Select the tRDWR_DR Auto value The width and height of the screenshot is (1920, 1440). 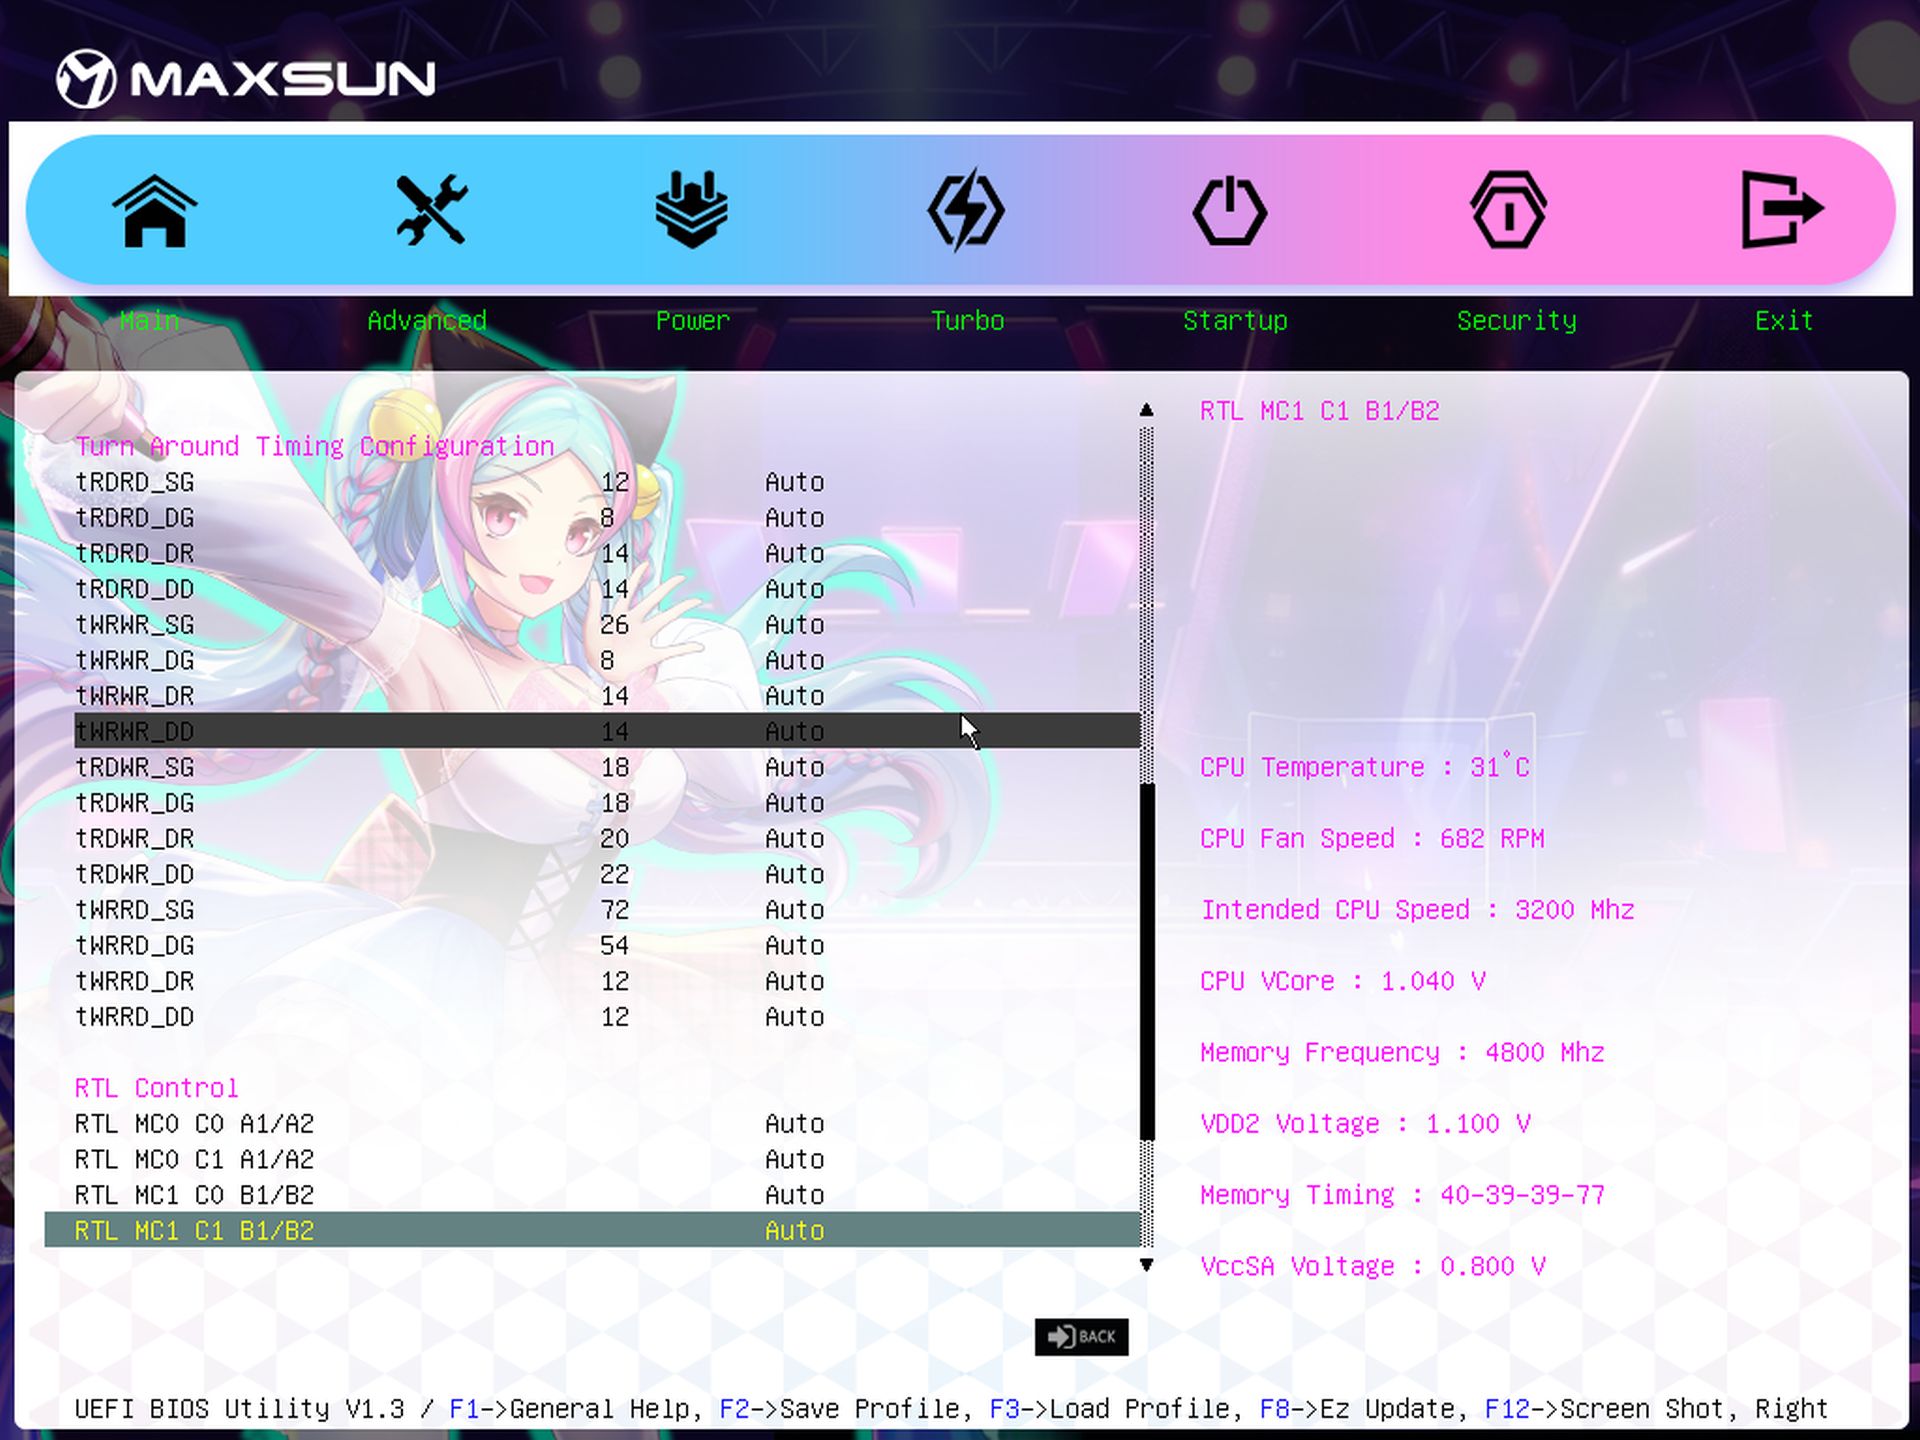794,839
